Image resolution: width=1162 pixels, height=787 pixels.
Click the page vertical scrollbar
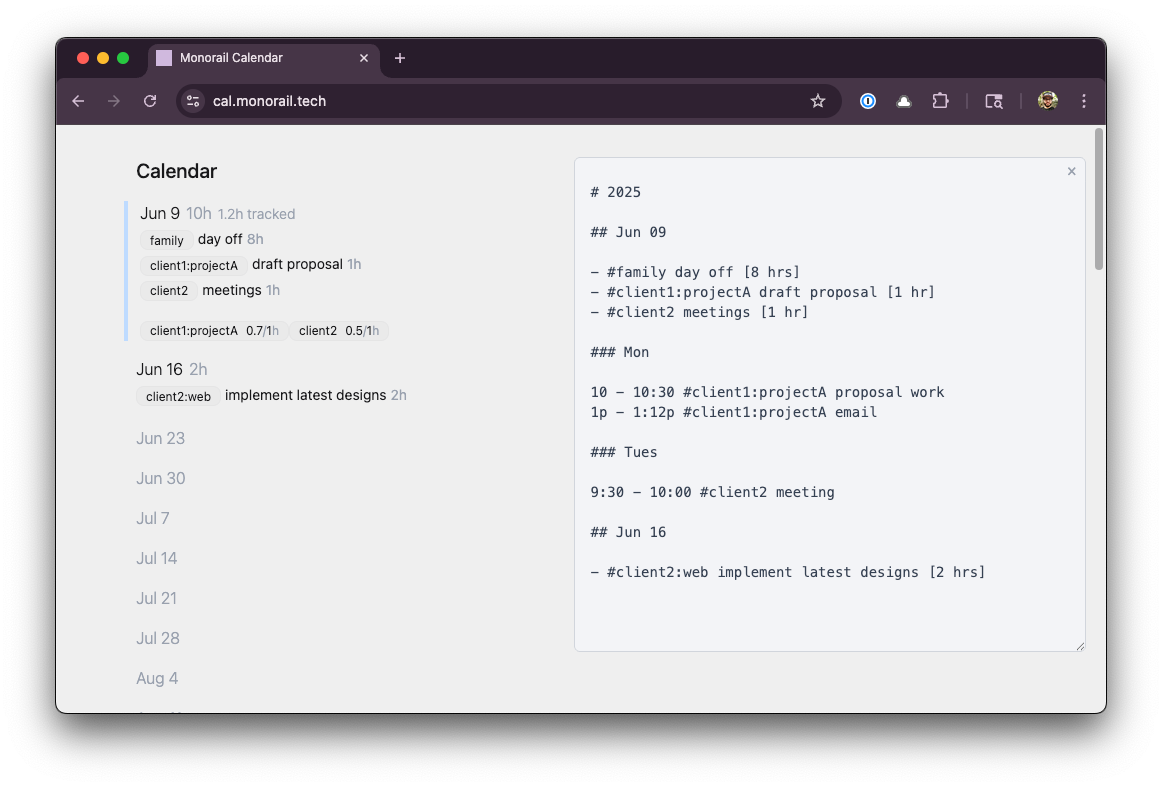1099,199
